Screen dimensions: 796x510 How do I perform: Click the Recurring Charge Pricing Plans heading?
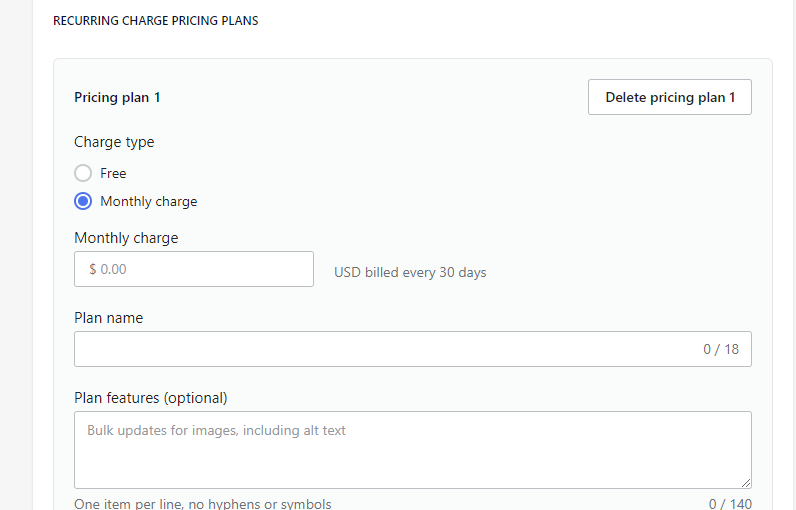point(155,20)
